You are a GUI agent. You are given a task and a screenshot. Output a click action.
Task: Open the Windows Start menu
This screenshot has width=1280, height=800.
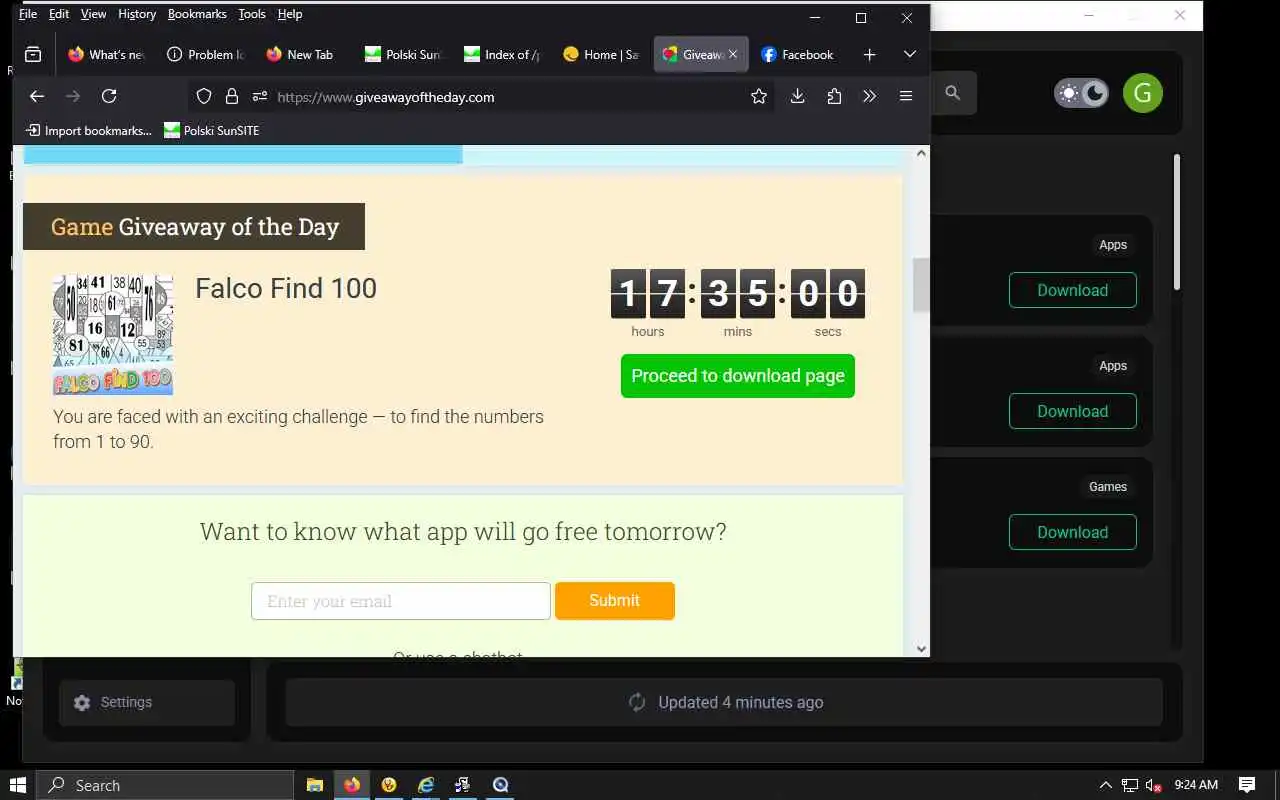pyautogui.click(x=17, y=785)
